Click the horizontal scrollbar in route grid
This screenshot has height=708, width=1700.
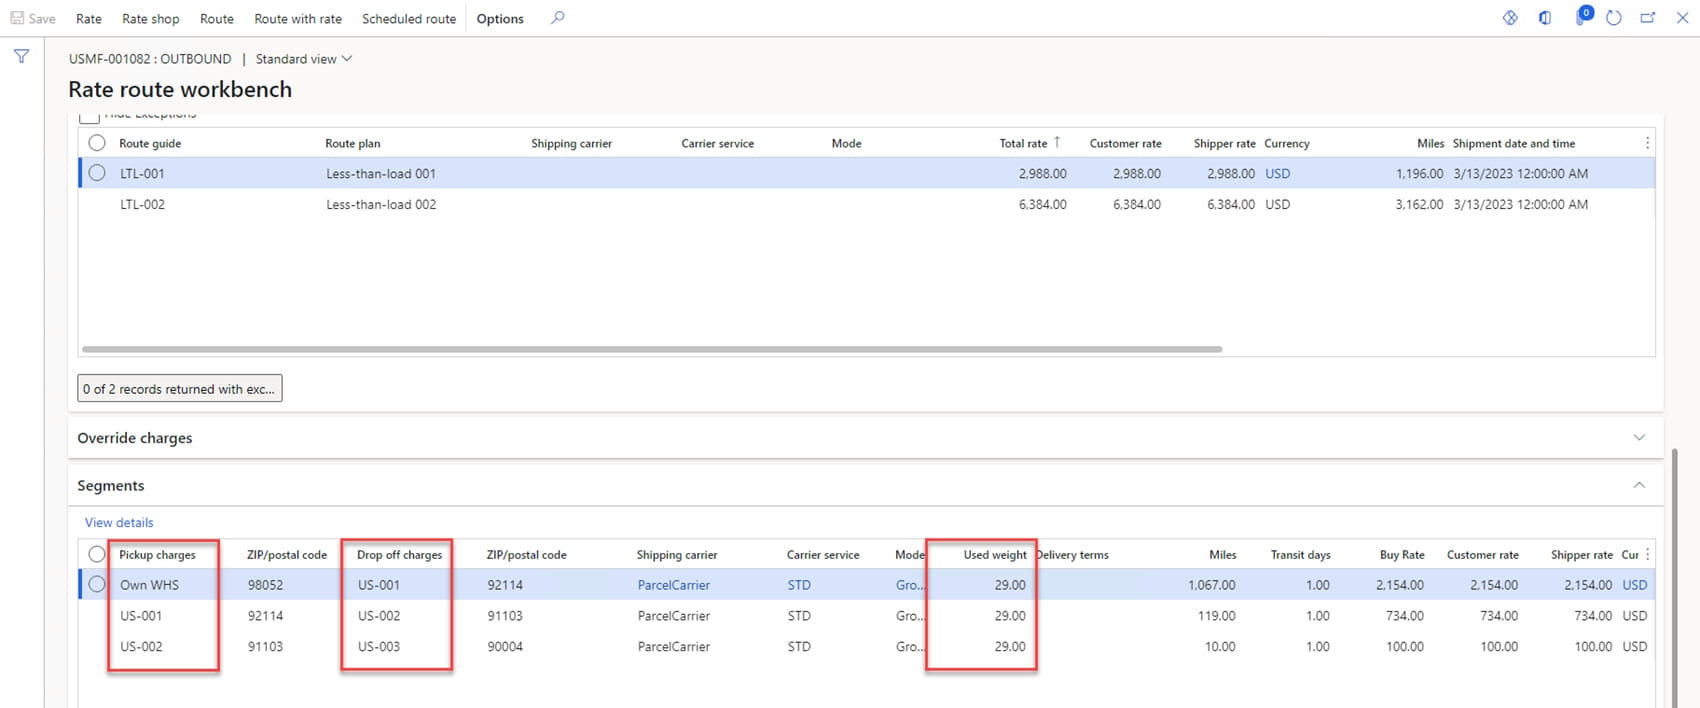650,349
